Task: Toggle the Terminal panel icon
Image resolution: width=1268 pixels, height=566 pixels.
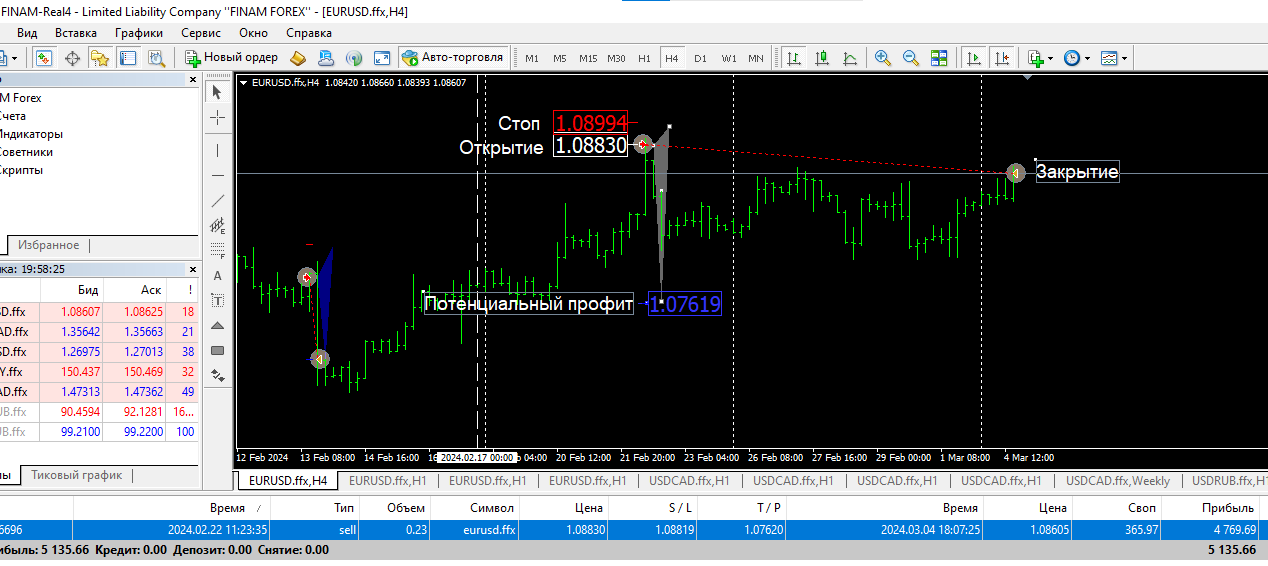Action: pyautogui.click(x=127, y=58)
